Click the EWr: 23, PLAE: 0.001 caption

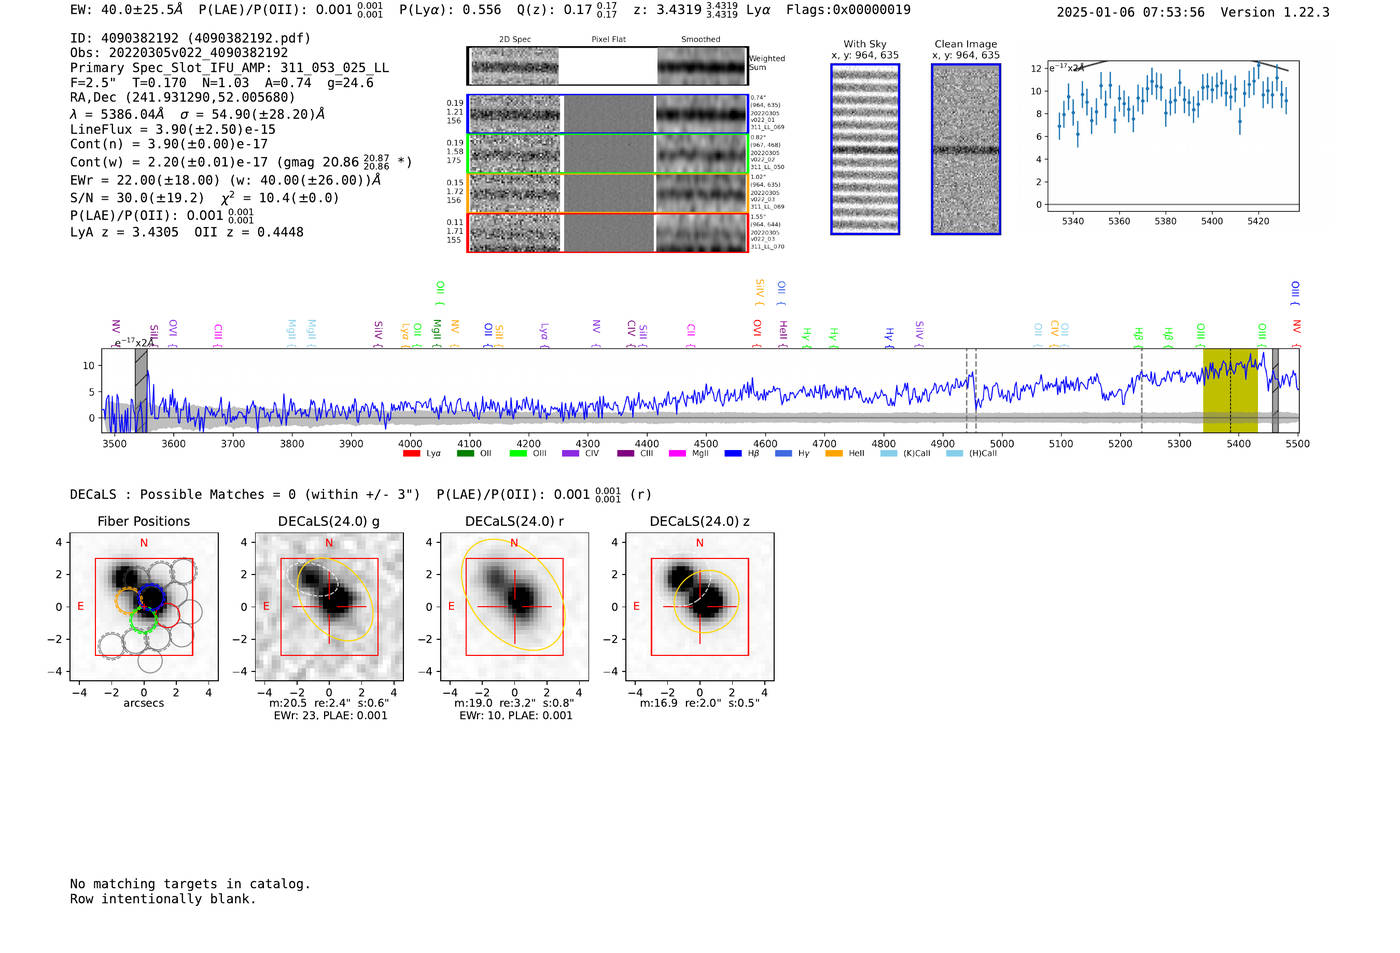(x=330, y=716)
